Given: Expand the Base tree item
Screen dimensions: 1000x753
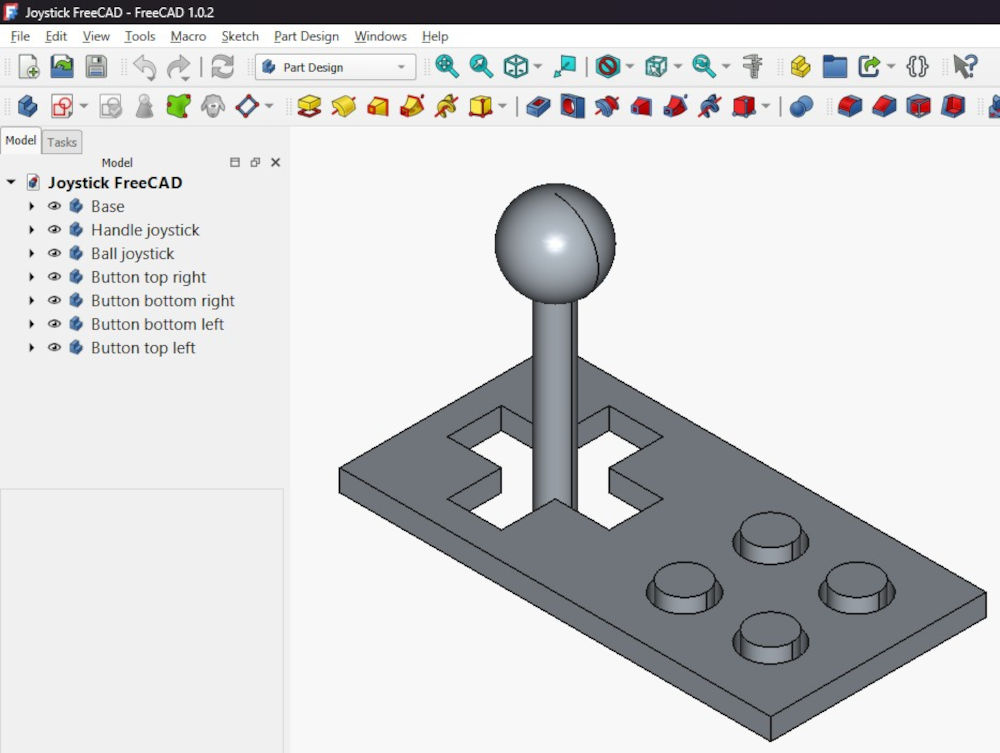Looking at the screenshot, I should coord(31,206).
